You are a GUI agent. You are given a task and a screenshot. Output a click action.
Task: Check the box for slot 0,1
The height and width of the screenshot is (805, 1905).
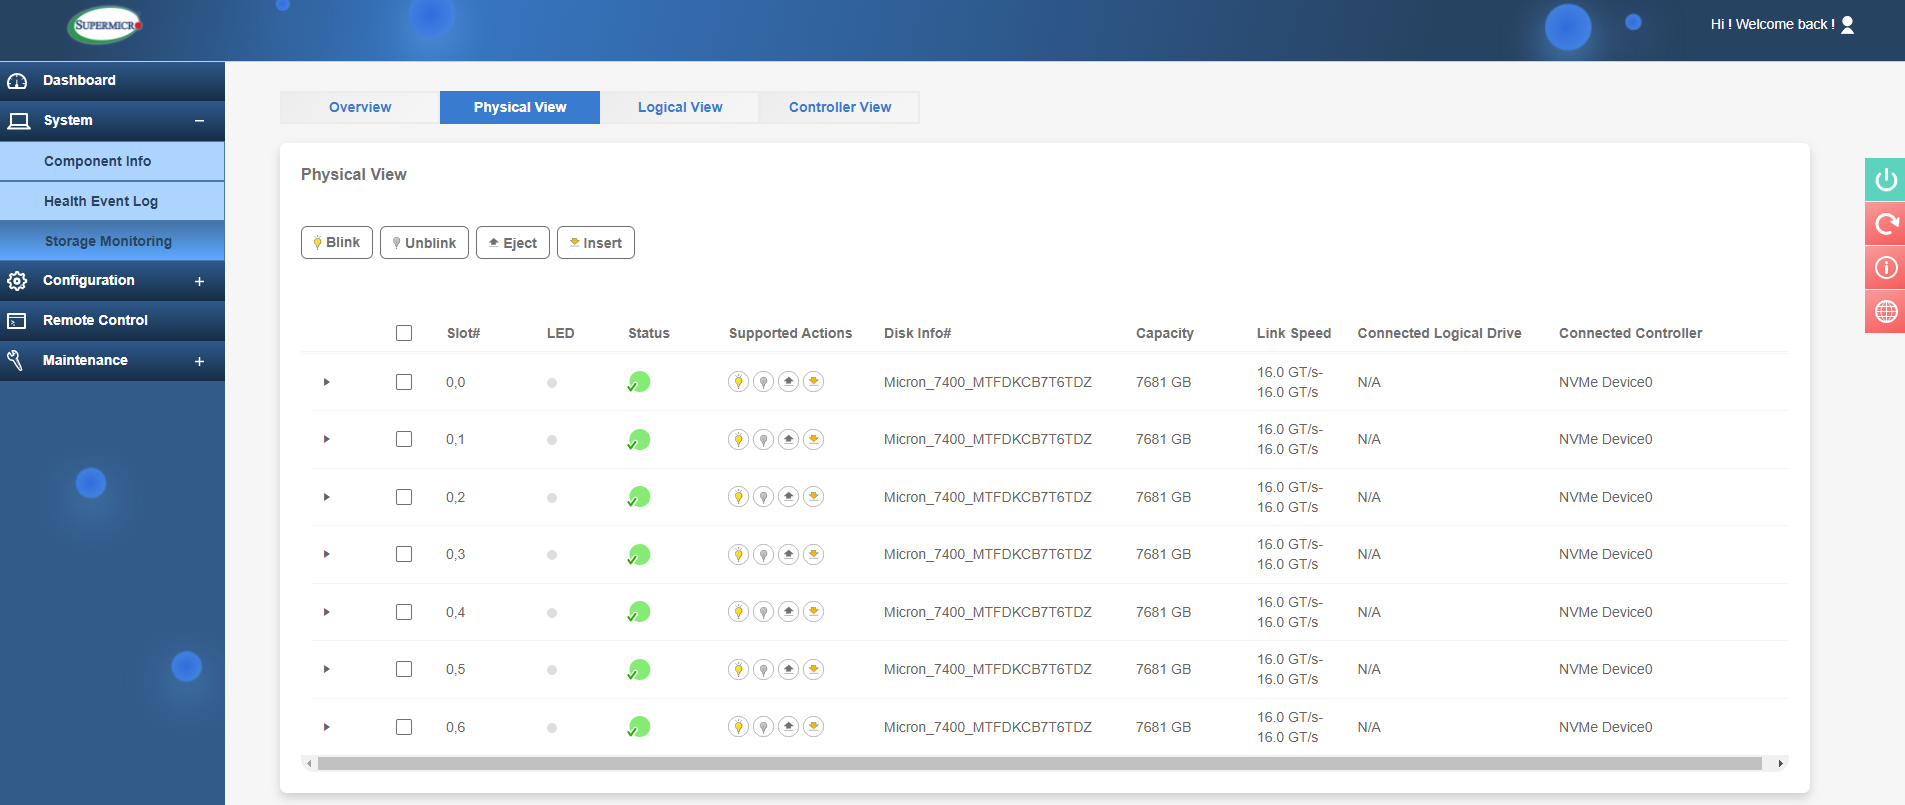pyautogui.click(x=404, y=439)
